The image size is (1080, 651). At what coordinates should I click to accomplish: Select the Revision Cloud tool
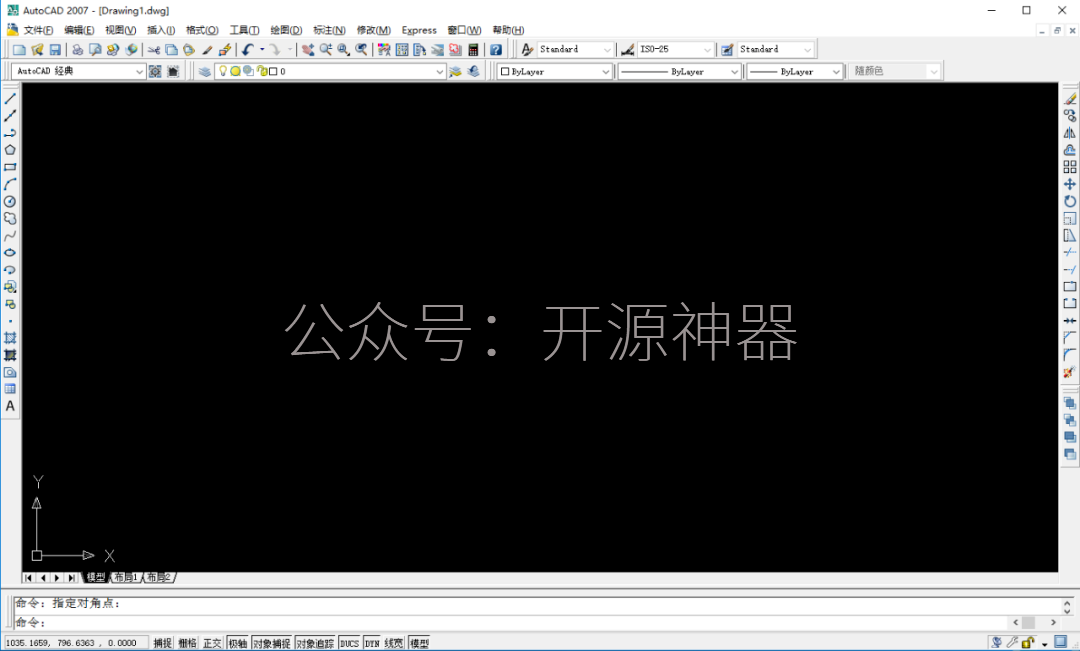[x=10, y=218]
